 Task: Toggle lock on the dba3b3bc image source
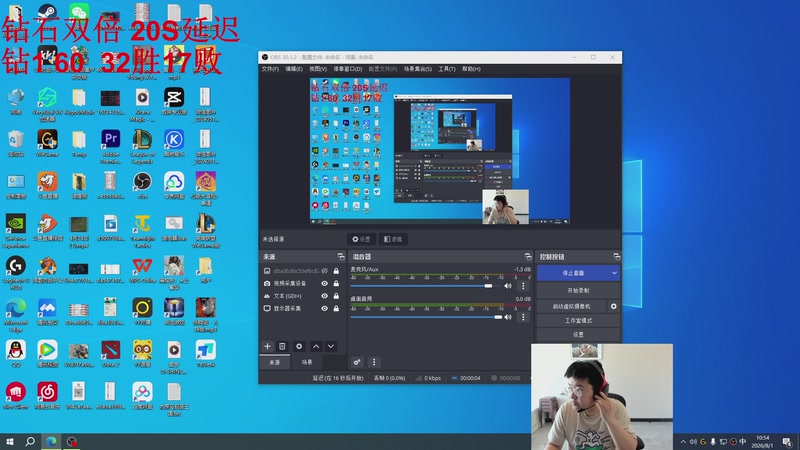[336, 271]
